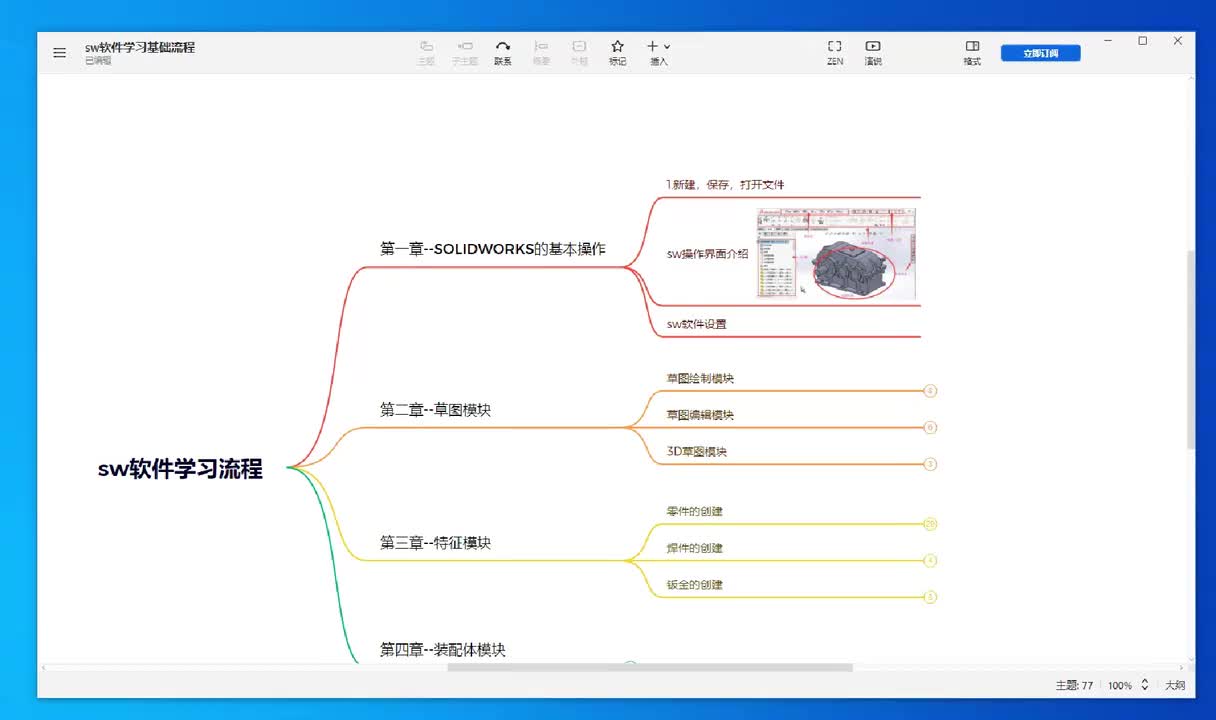Screen dimensions: 1216x720
Task: Open the 插入 (Insert) plus dropdown
Action: click(x=658, y=53)
